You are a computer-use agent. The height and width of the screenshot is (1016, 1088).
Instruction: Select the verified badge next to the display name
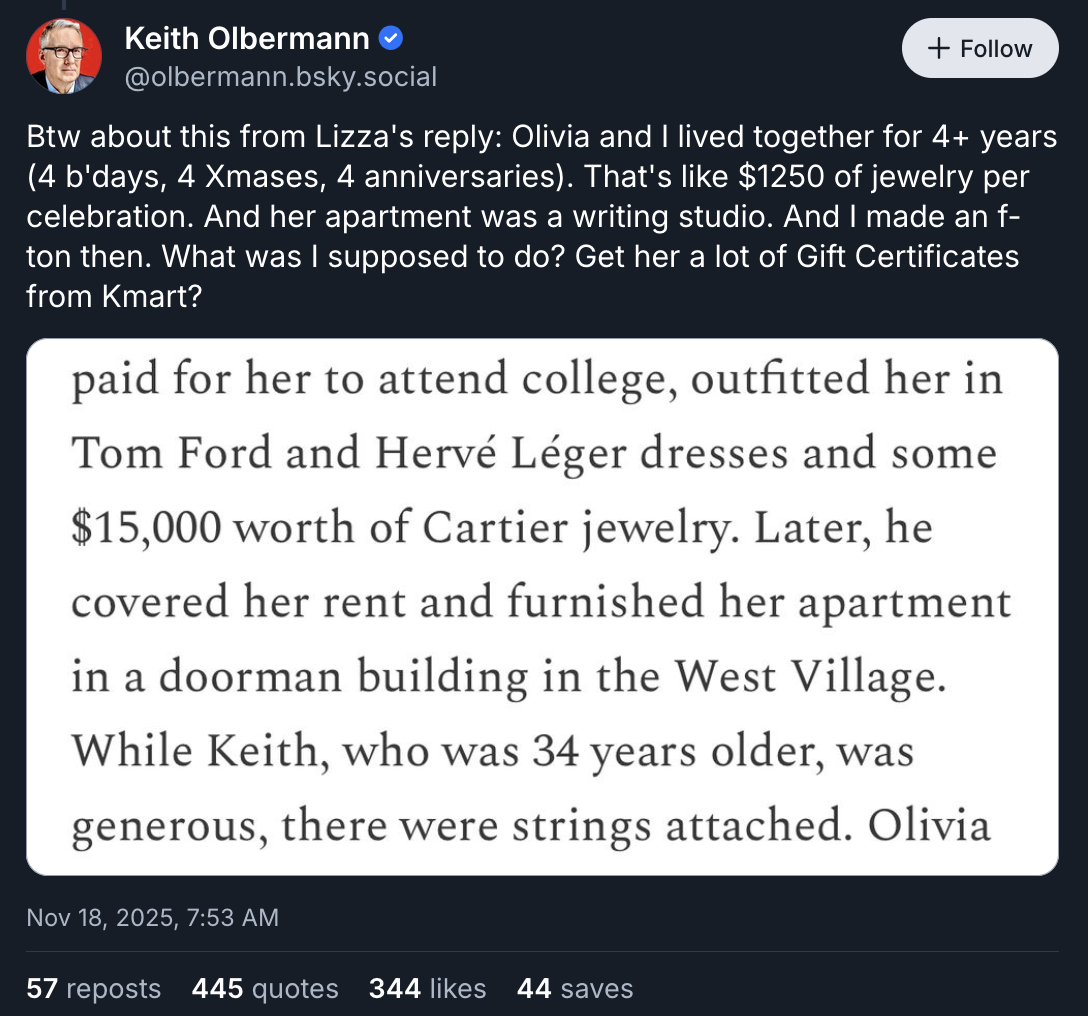(x=391, y=37)
